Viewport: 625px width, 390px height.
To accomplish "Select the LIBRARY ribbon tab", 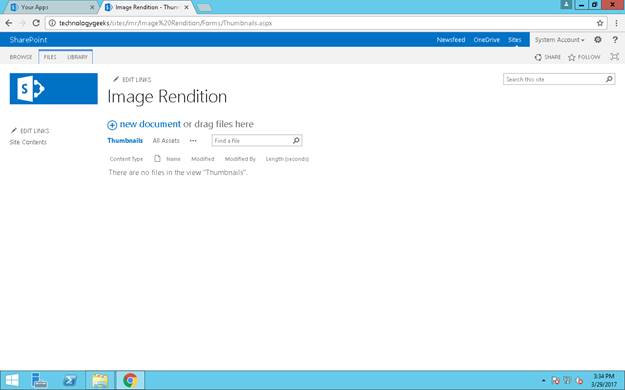I will [77, 57].
